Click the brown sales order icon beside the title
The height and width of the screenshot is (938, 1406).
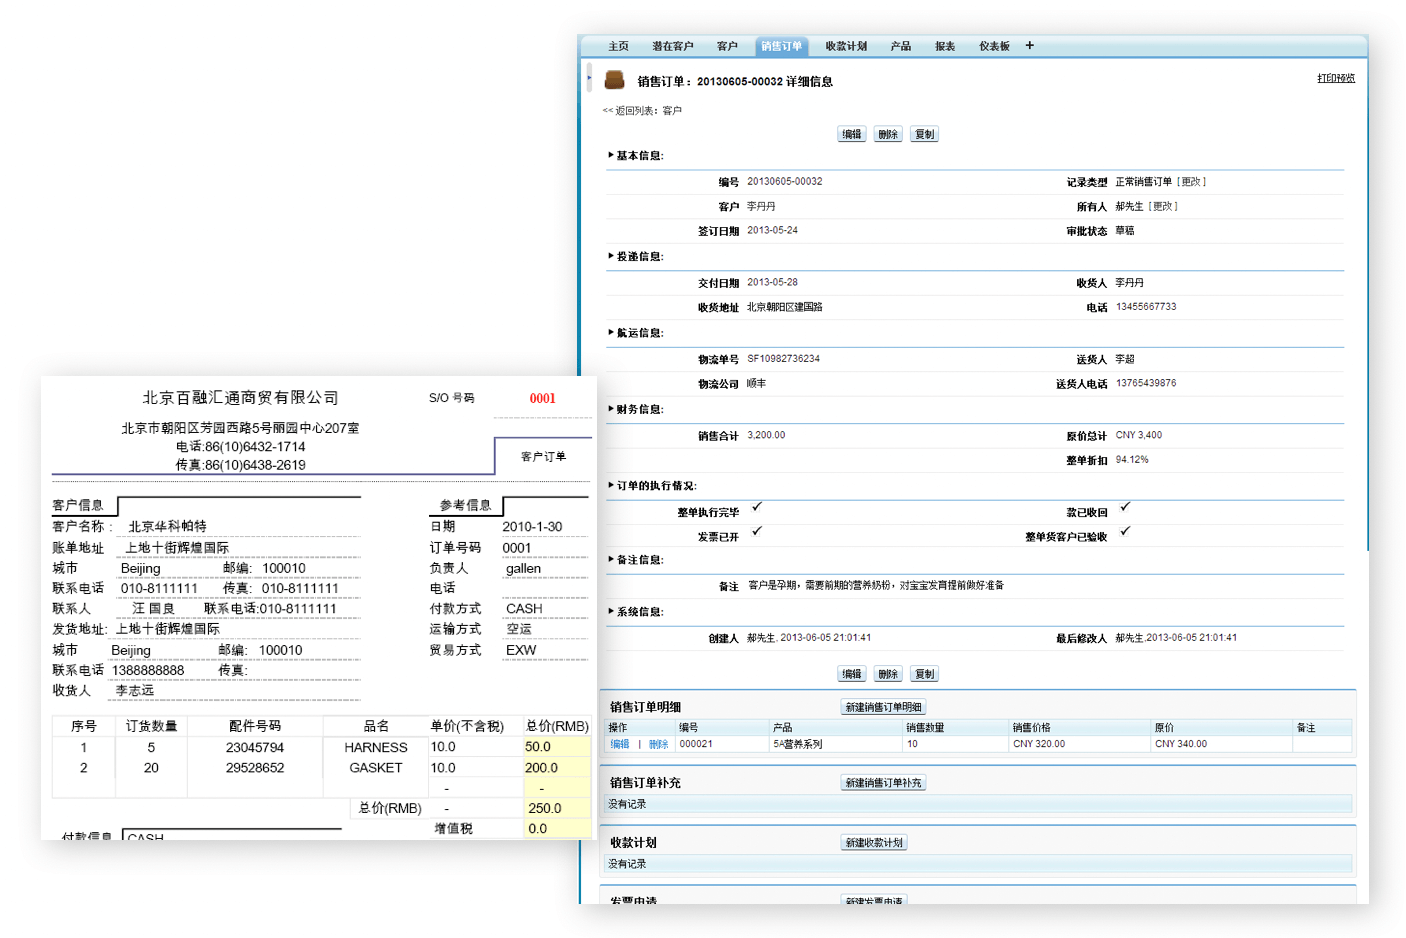(614, 80)
